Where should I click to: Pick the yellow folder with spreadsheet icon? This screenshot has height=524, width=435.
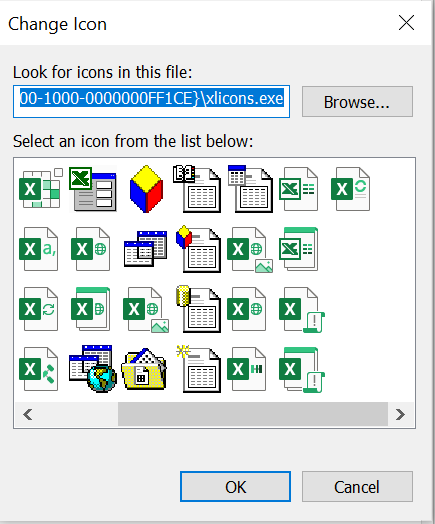pyautogui.click(x=144, y=369)
